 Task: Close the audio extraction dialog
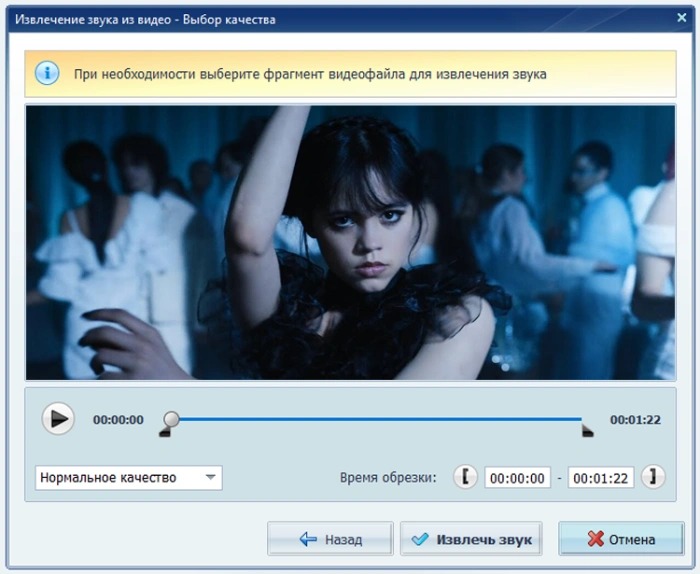click(682, 18)
